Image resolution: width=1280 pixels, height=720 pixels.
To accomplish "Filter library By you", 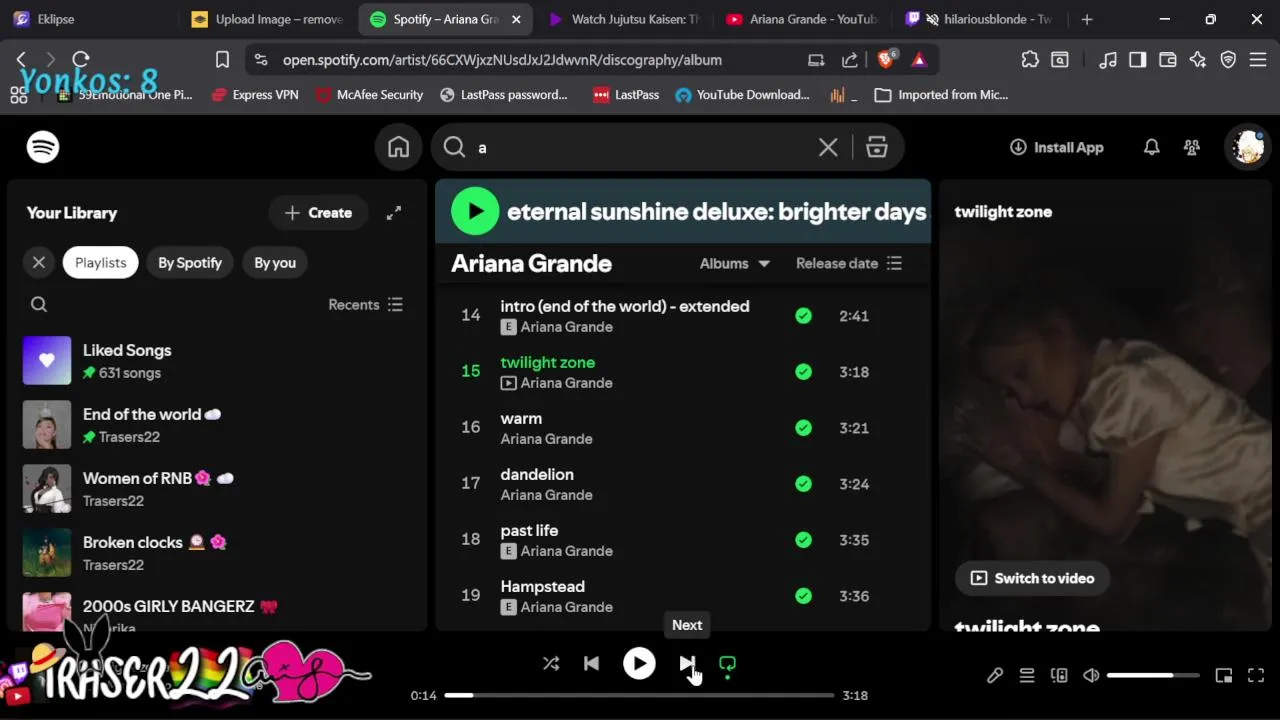I will click(275, 263).
